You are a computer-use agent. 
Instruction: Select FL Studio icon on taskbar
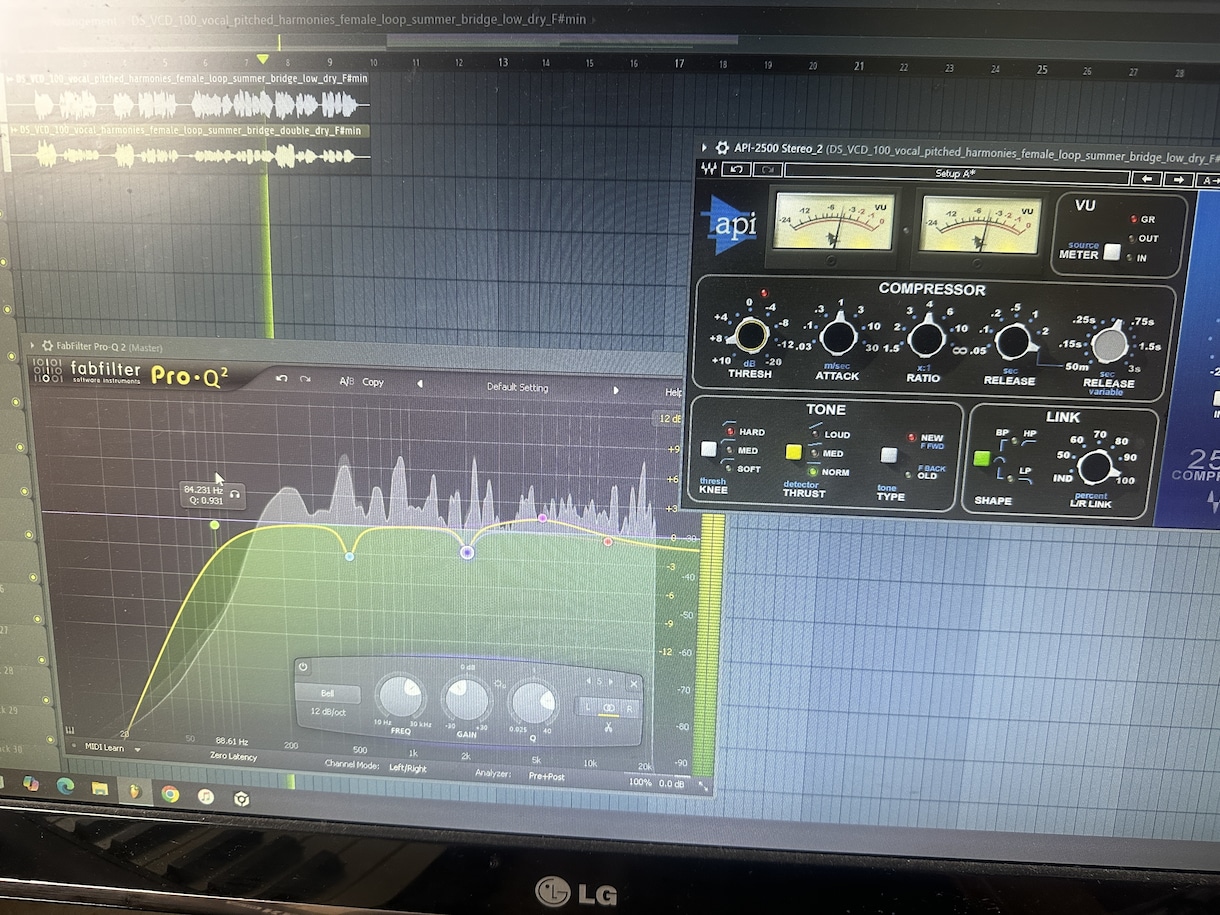tap(134, 791)
